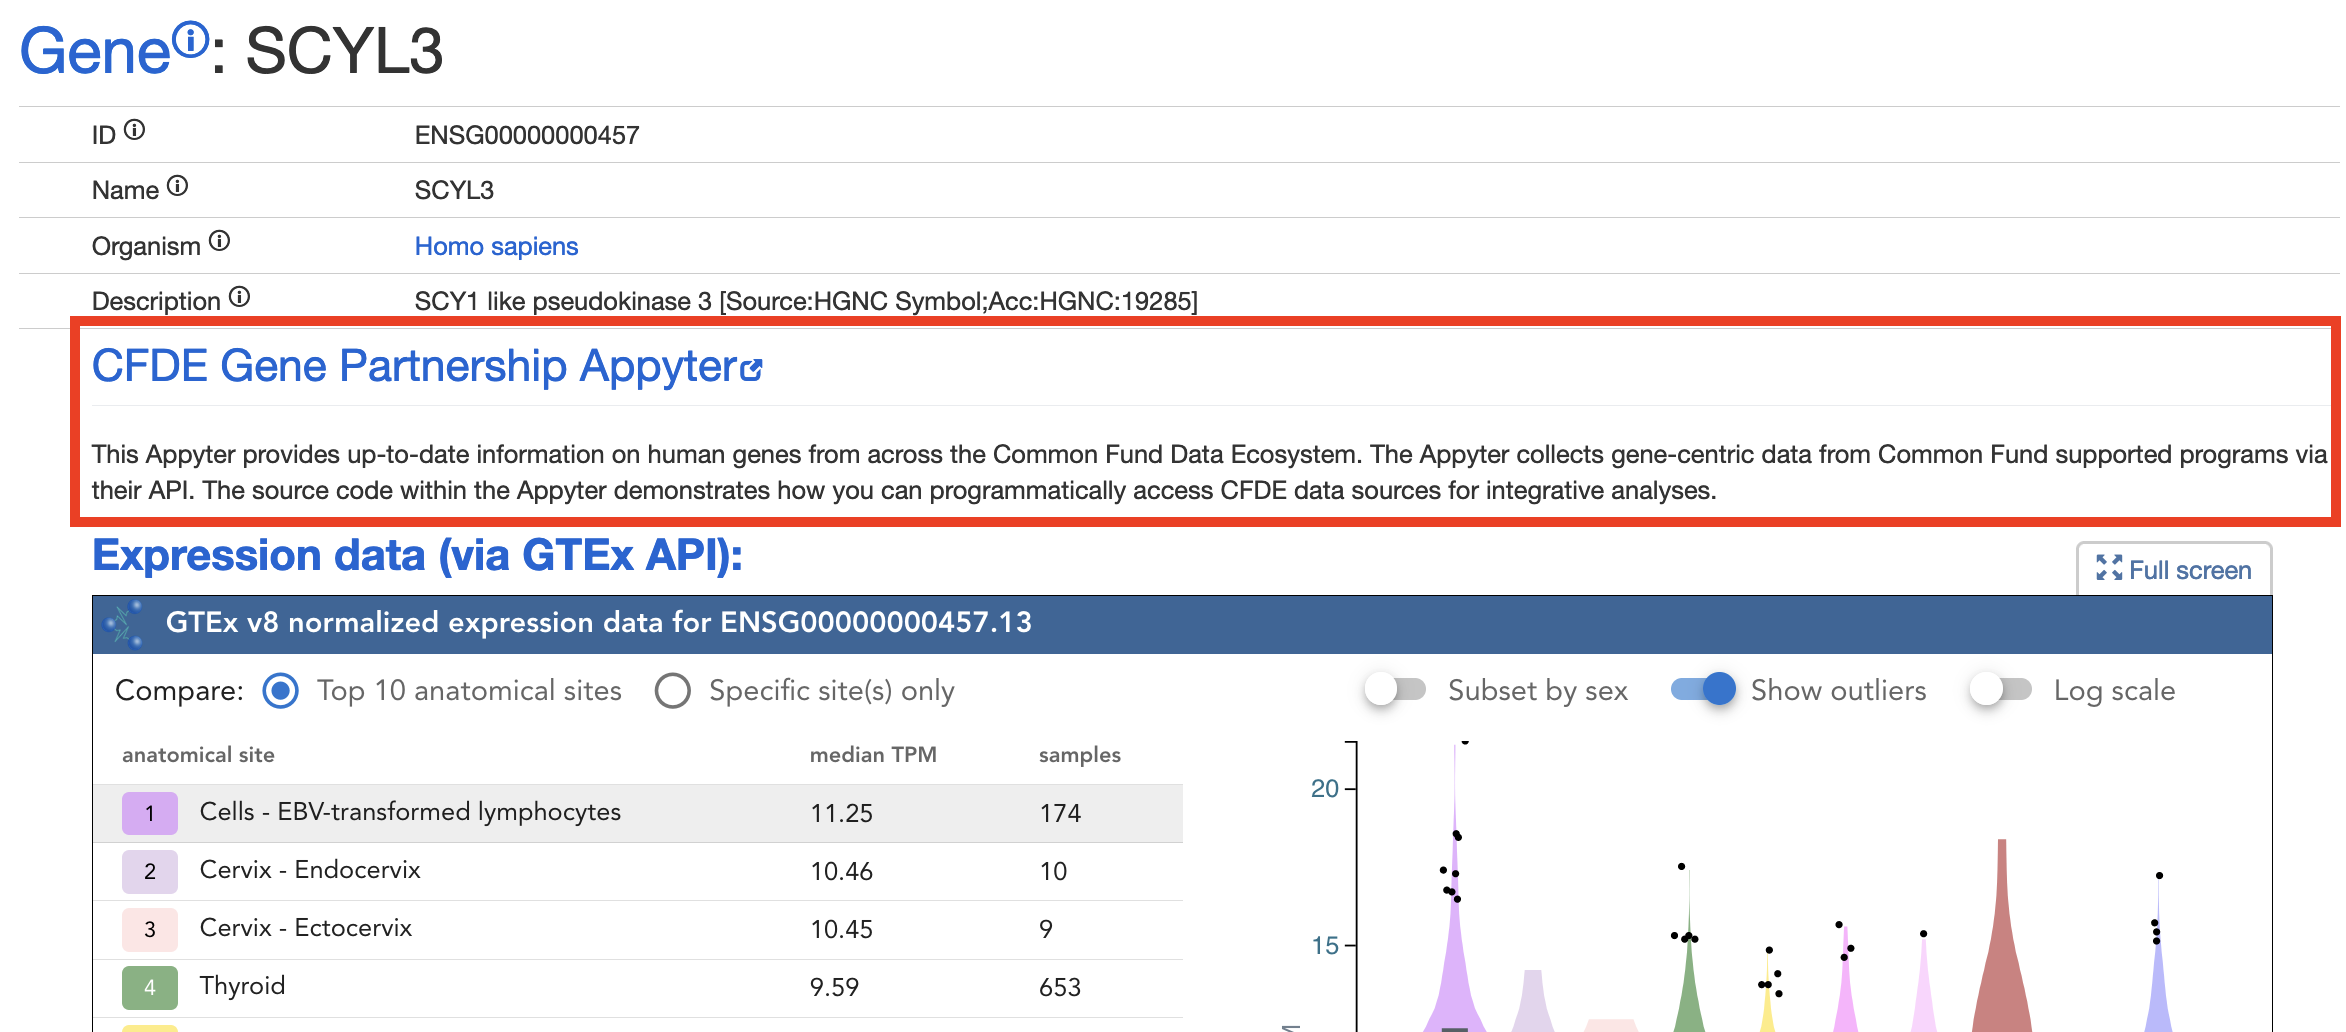
Task: Click the pink rank 3 color swatch
Action: point(150,929)
